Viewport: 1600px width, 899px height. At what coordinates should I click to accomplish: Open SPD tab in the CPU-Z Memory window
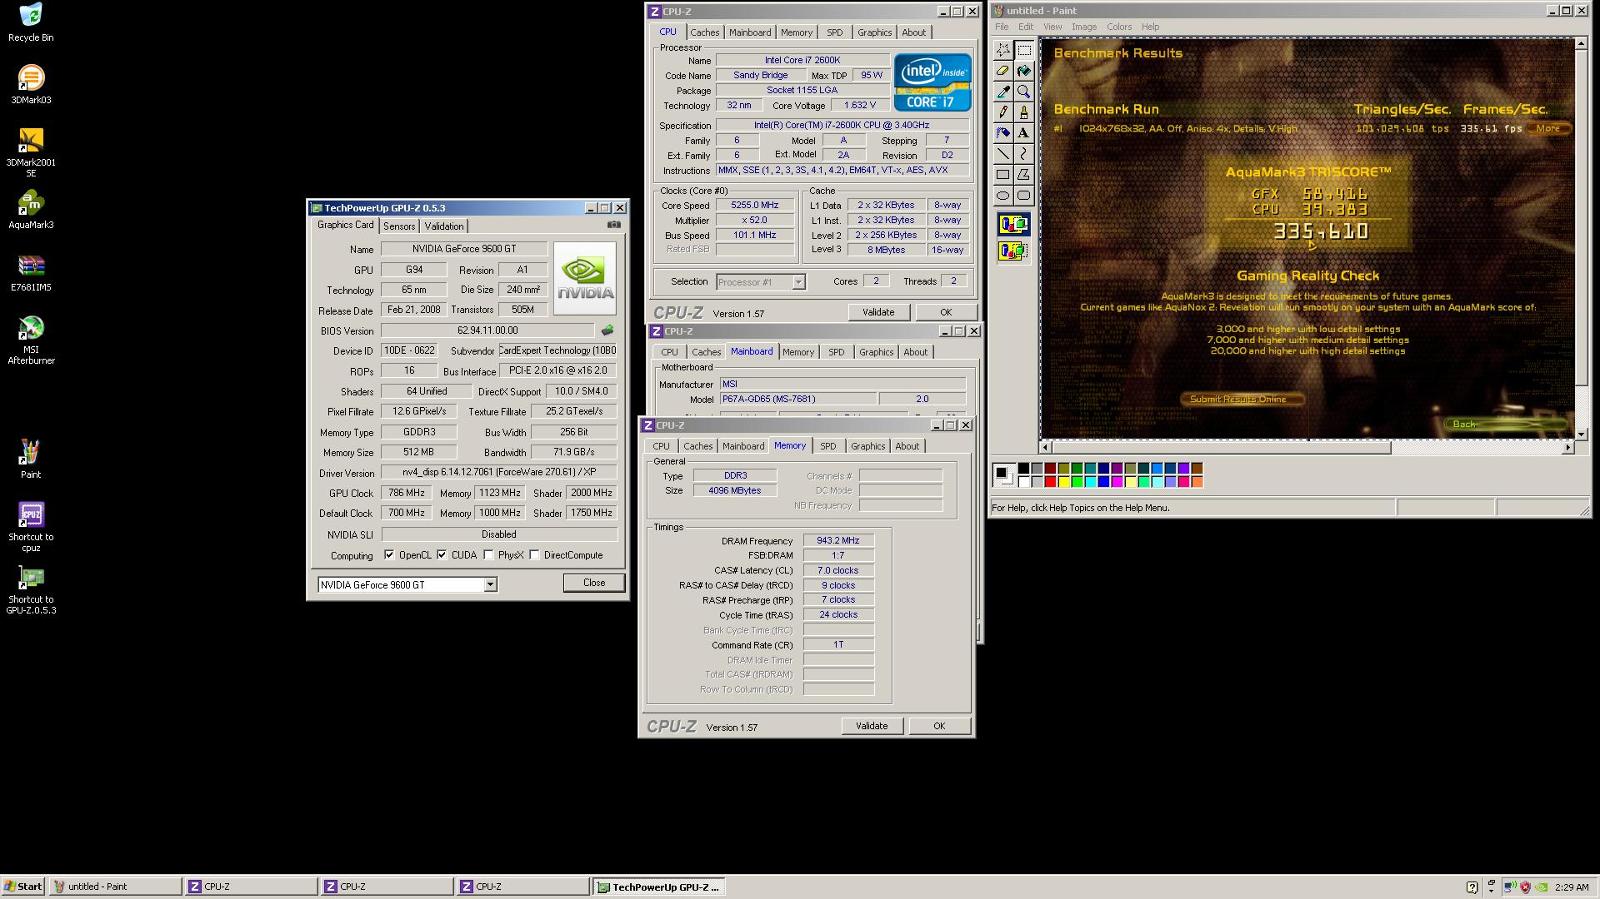coord(828,446)
